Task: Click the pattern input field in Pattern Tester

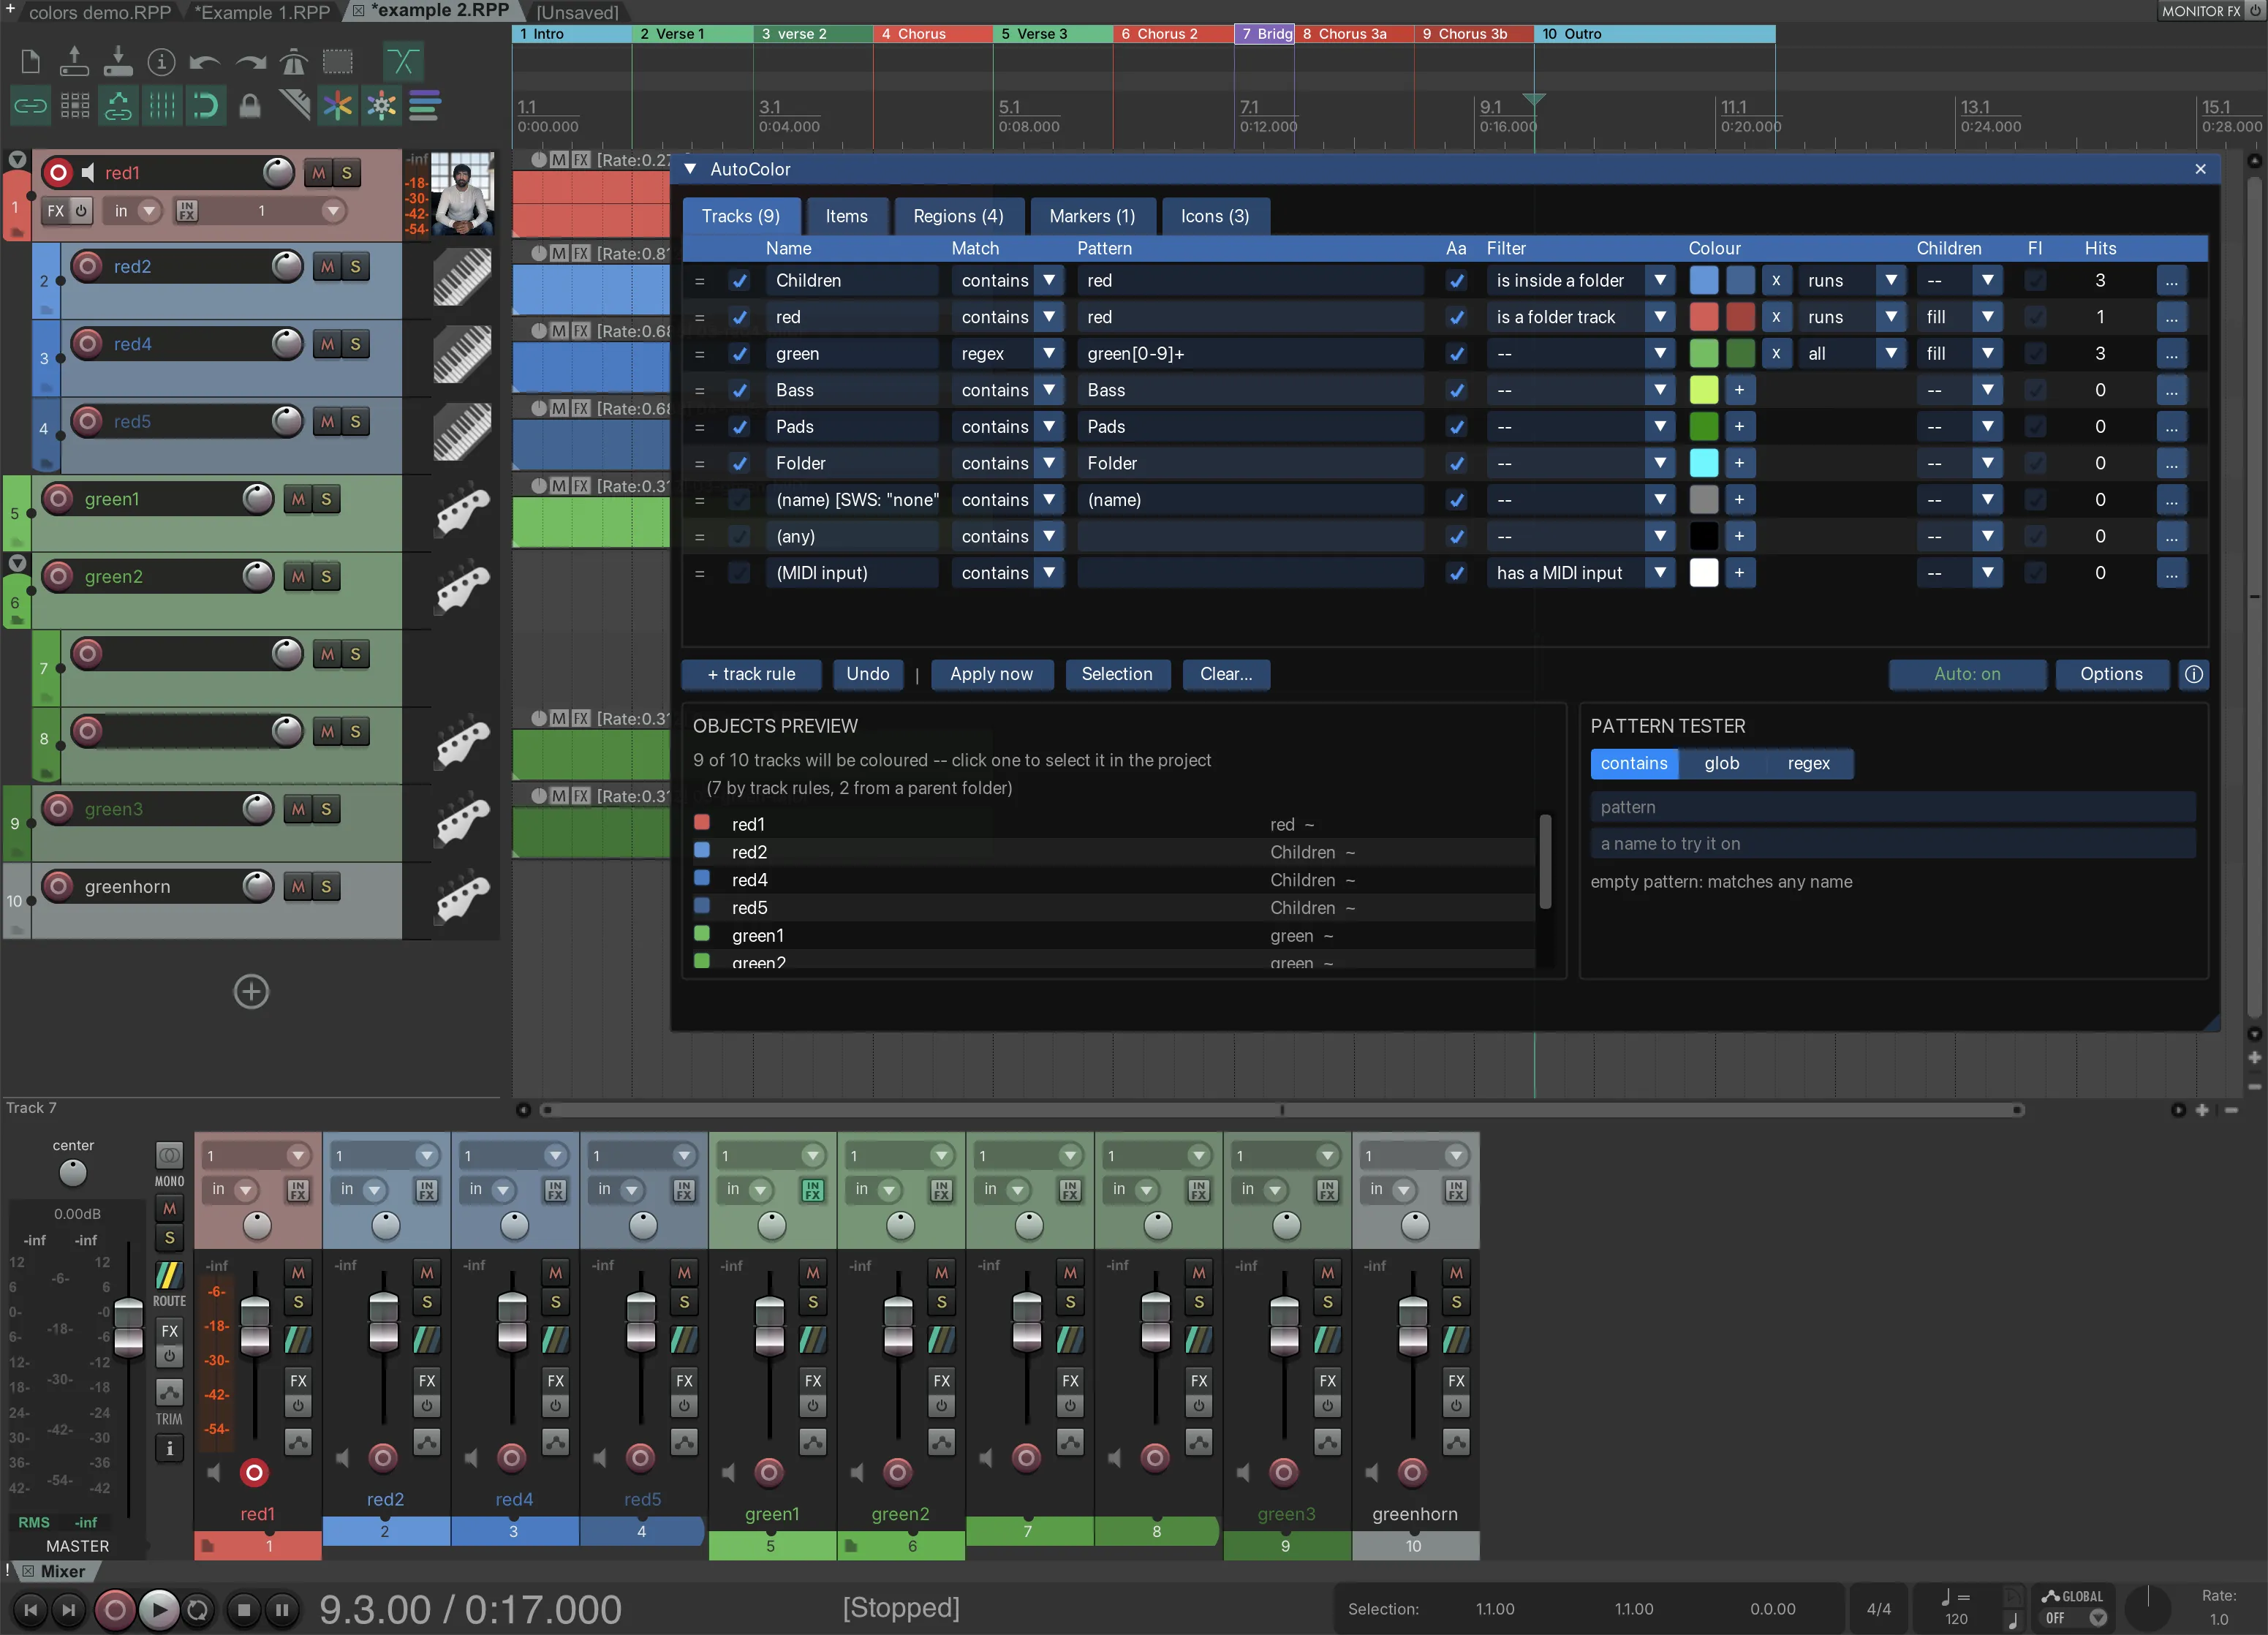Action: (1893, 808)
